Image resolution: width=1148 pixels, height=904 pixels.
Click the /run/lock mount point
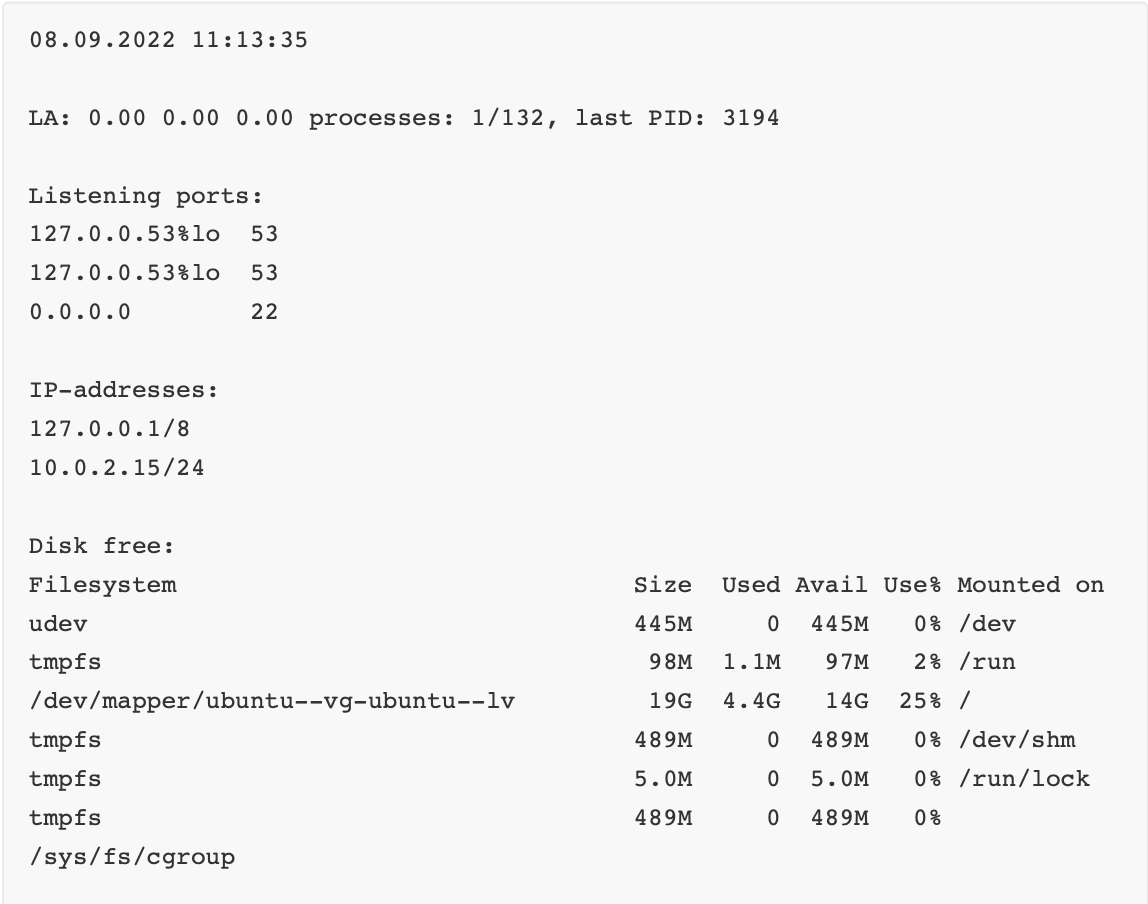tap(1023, 779)
